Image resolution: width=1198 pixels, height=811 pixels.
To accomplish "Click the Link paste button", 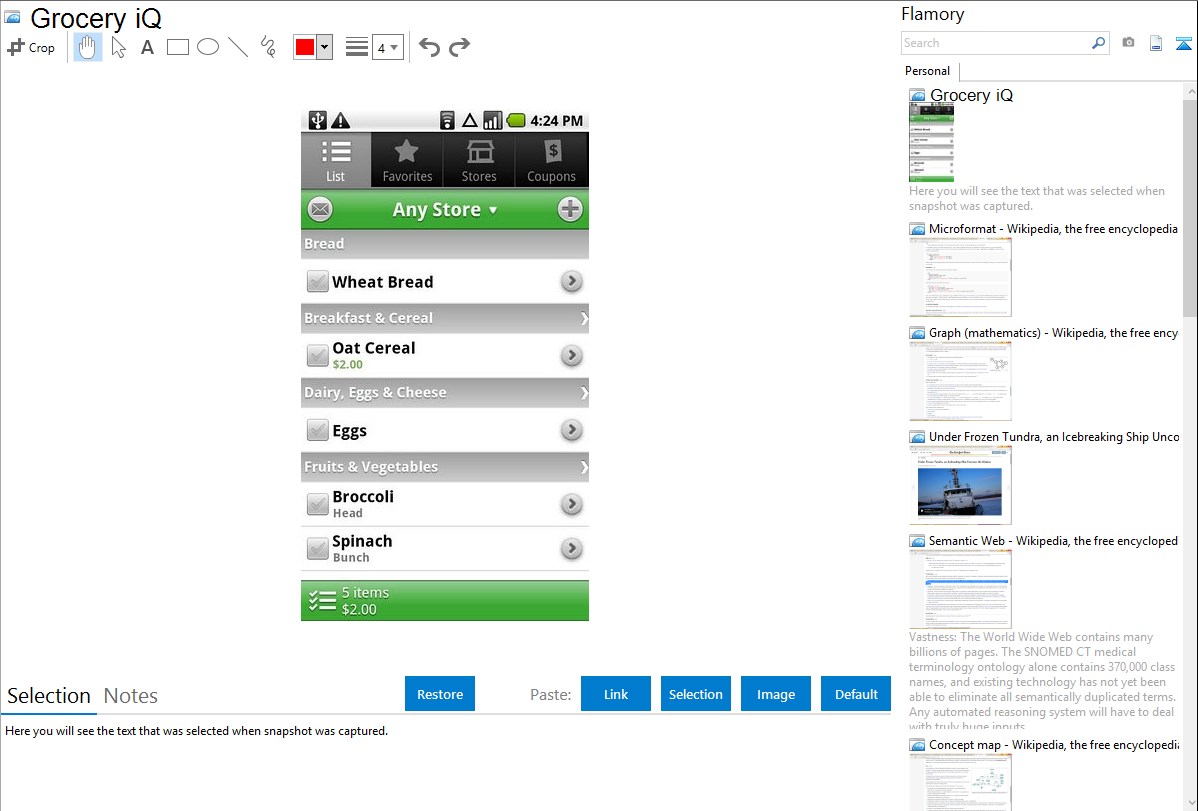I will pos(616,694).
